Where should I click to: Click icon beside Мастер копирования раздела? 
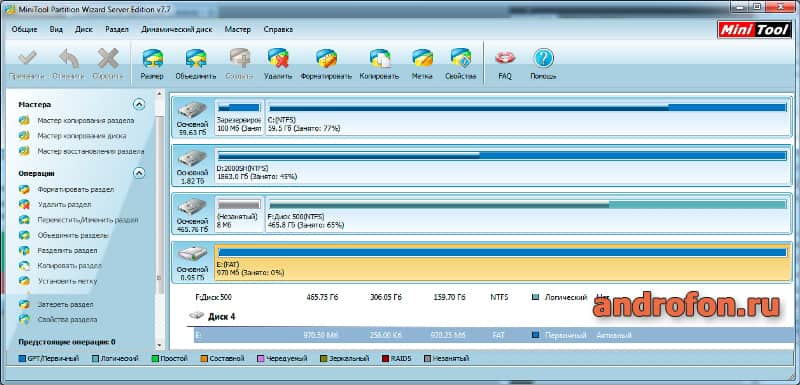tap(24, 121)
